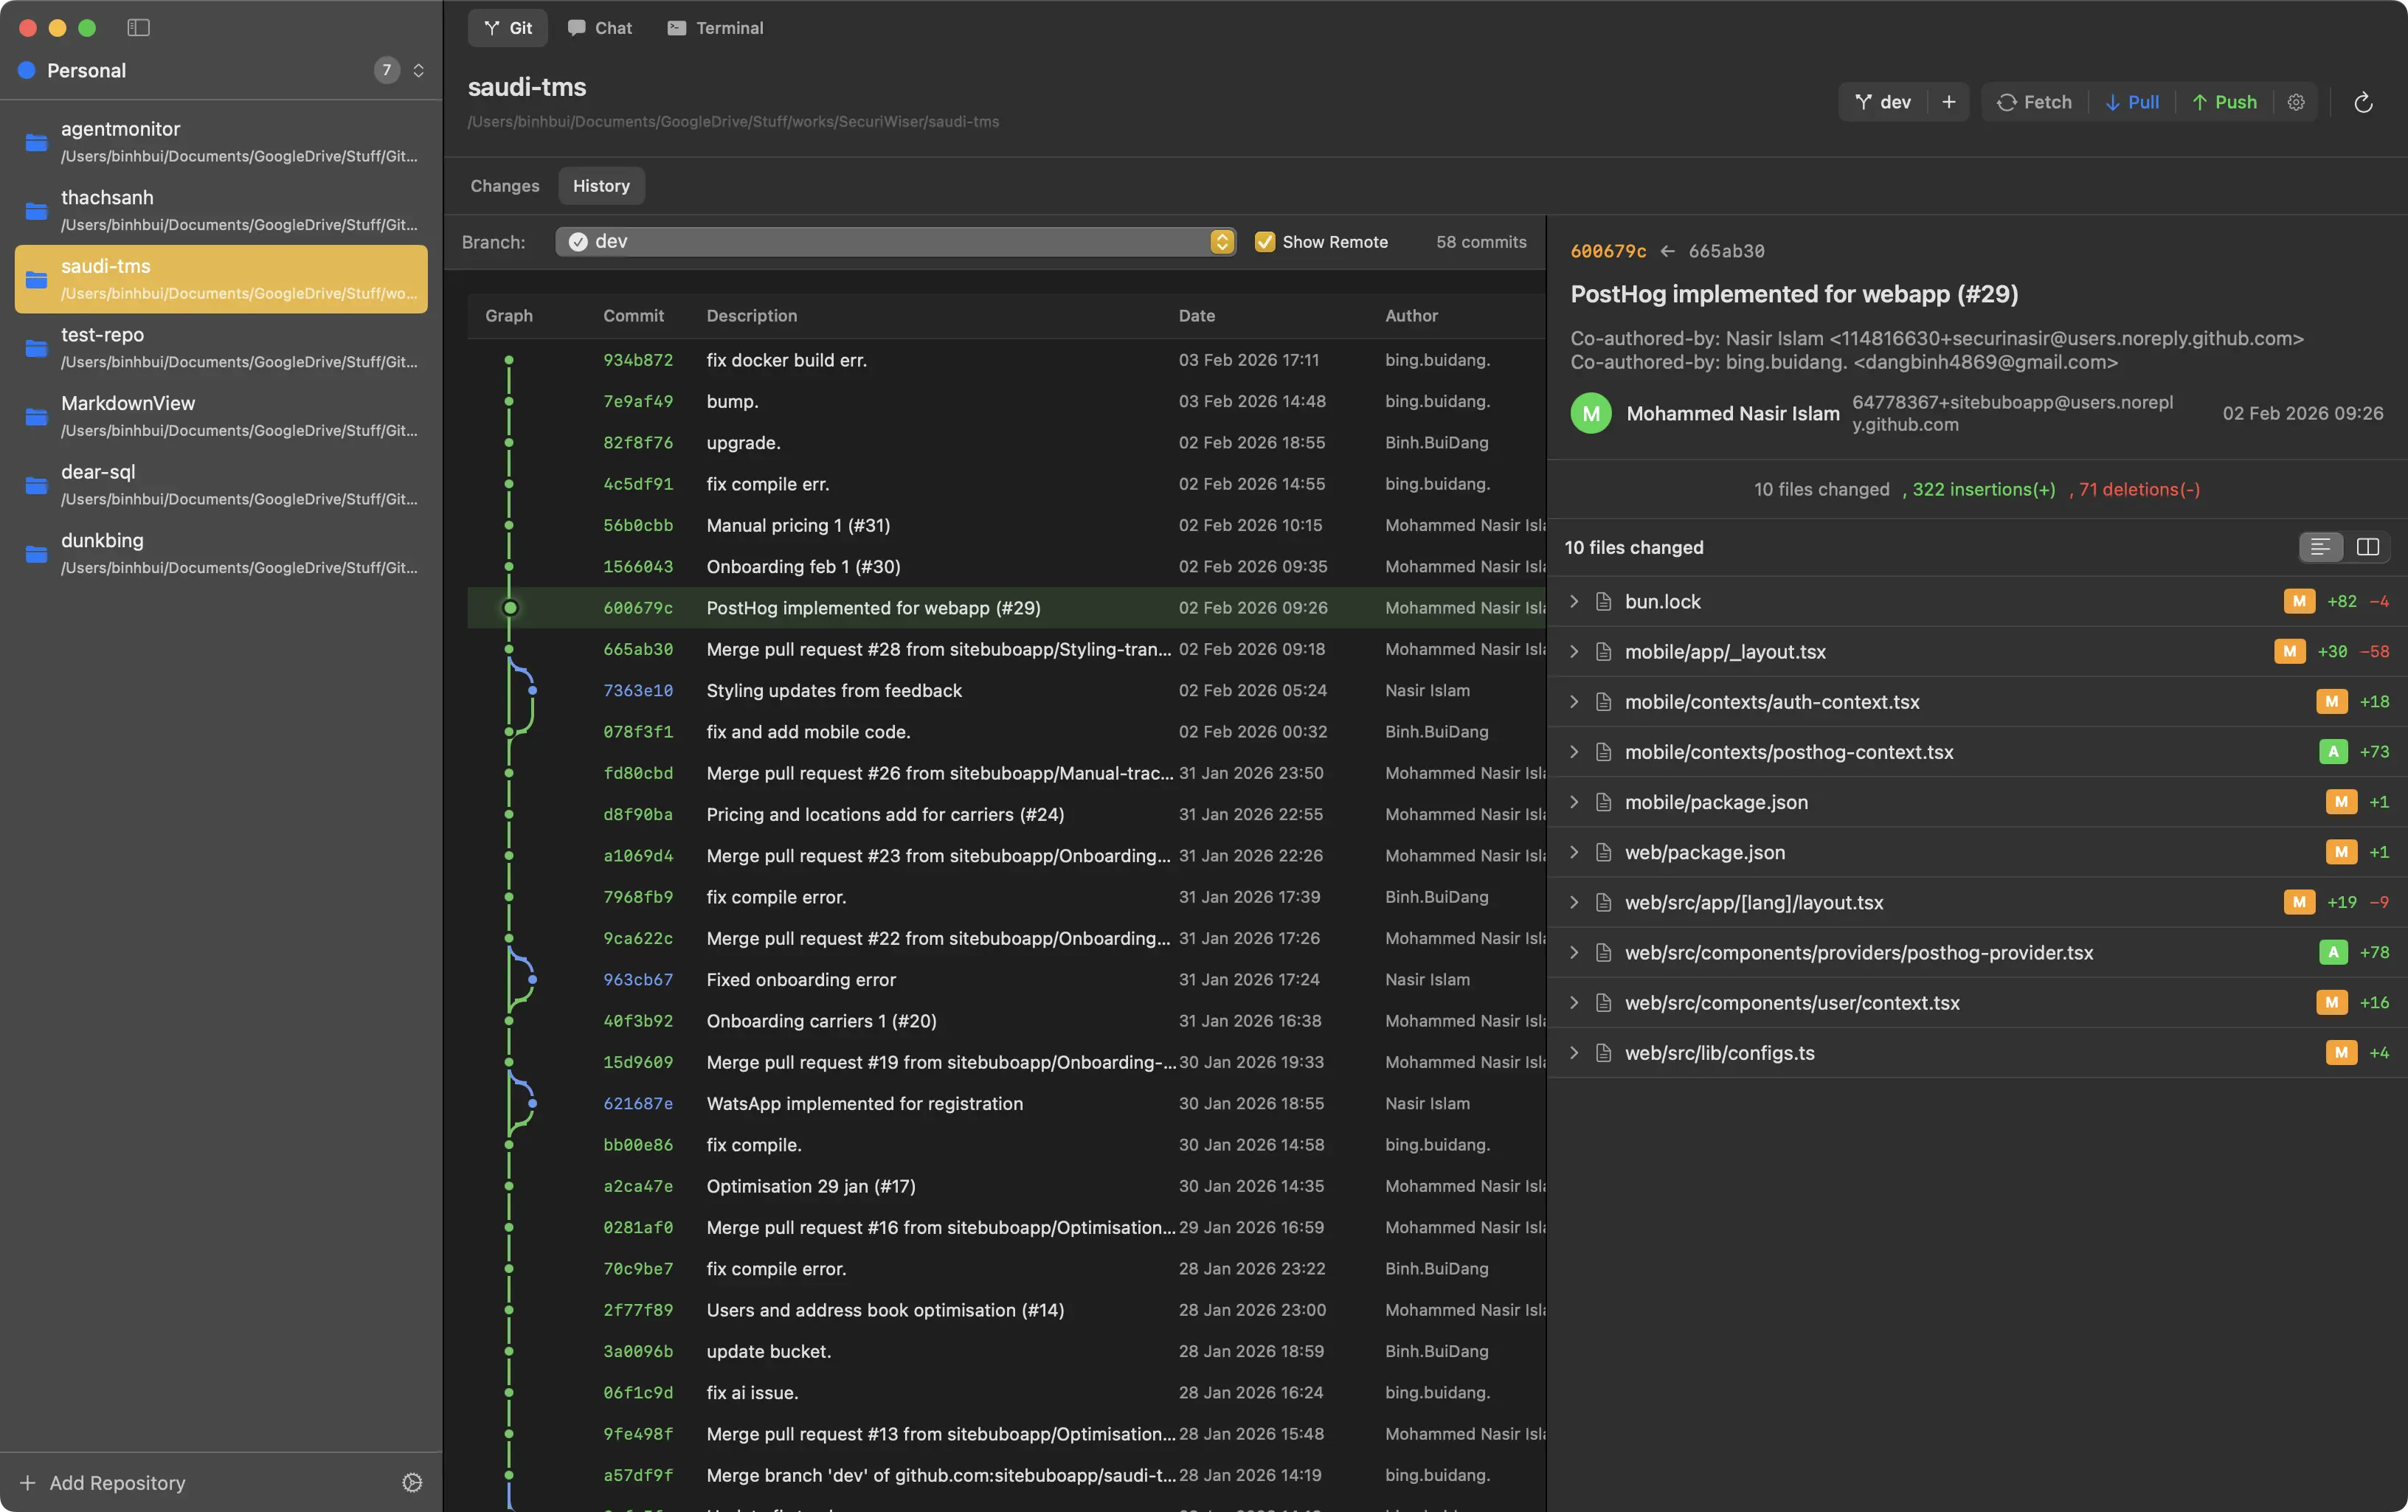Image resolution: width=2408 pixels, height=1512 pixels.
Task: Open the Terminal tab
Action: tap(715, 28)
